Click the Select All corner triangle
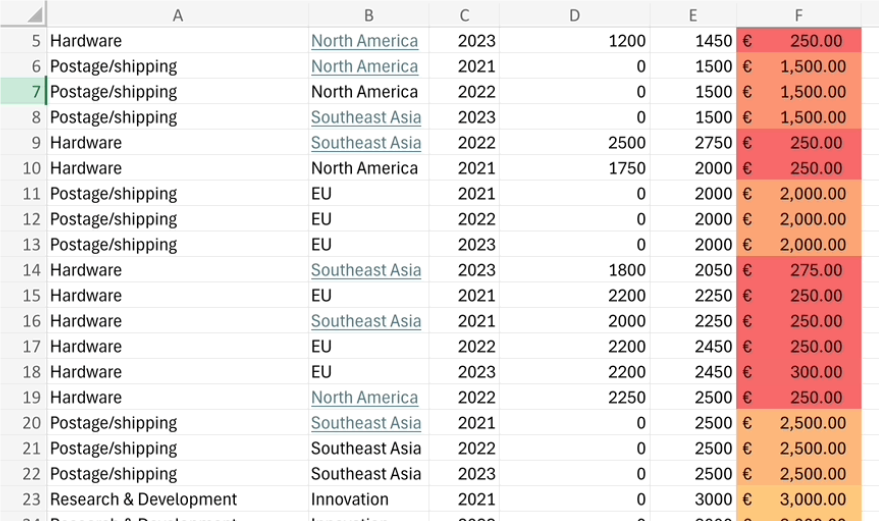Image resolution: width=879 pixels, height=521 pixels. 34,15
